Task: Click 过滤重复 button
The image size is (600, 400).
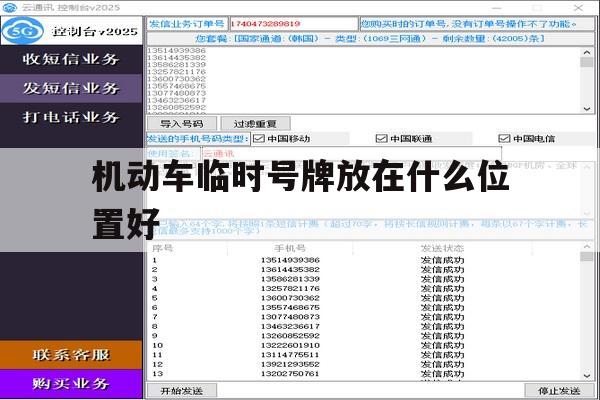Action: (x=255, y=124)
